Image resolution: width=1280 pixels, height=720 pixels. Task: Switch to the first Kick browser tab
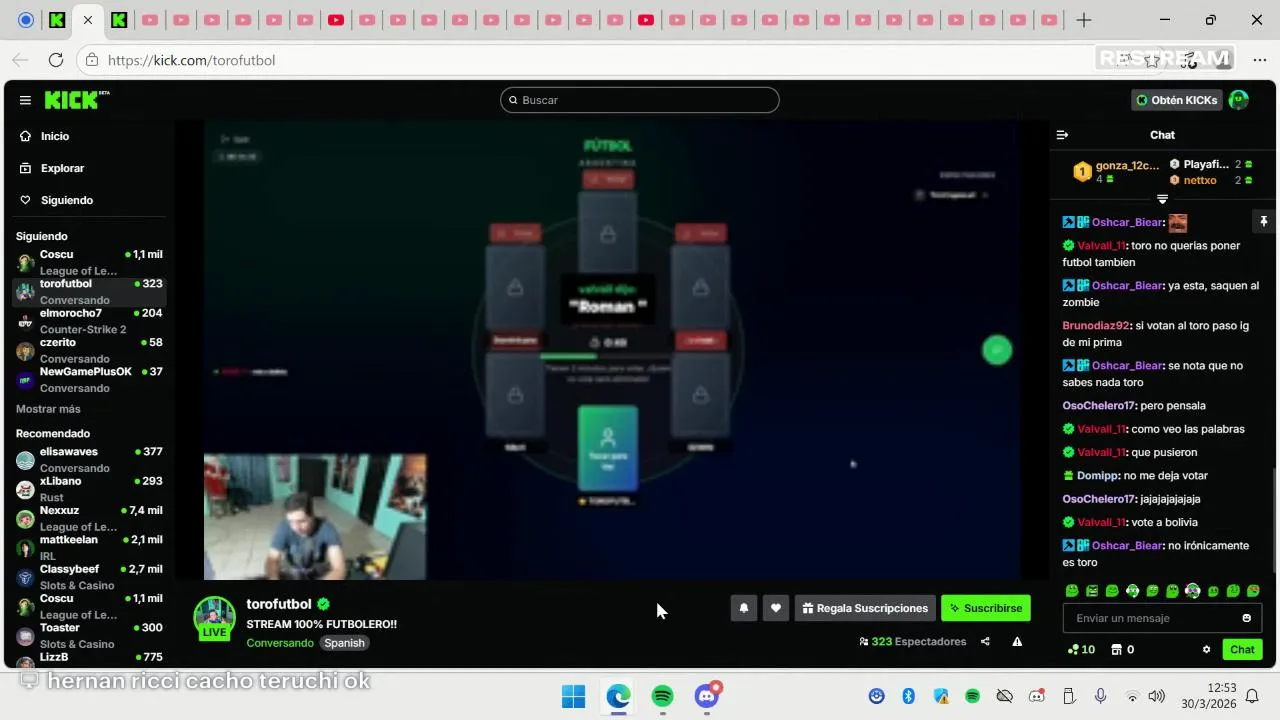(57, 20)
